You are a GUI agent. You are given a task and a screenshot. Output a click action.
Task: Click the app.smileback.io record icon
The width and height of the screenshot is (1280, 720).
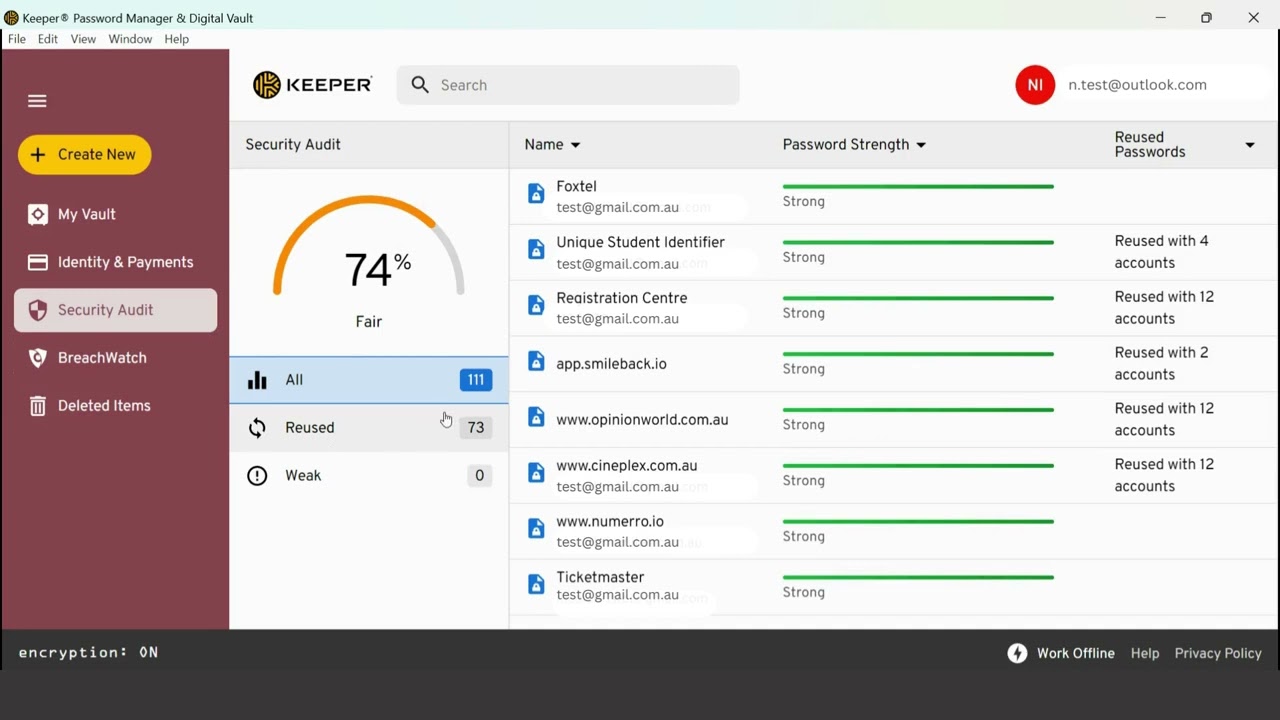coord(536,361)
